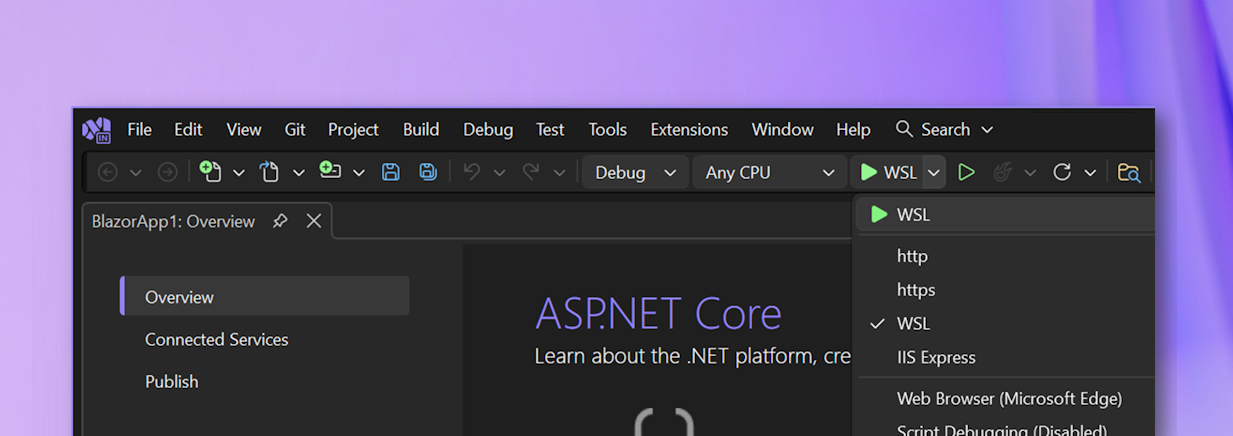Image resolution: width=1233 pixels, height=436 pixels.
Task: Collapse the WSL launch profile dropdown arrow
Action: (x=934, y=173)
